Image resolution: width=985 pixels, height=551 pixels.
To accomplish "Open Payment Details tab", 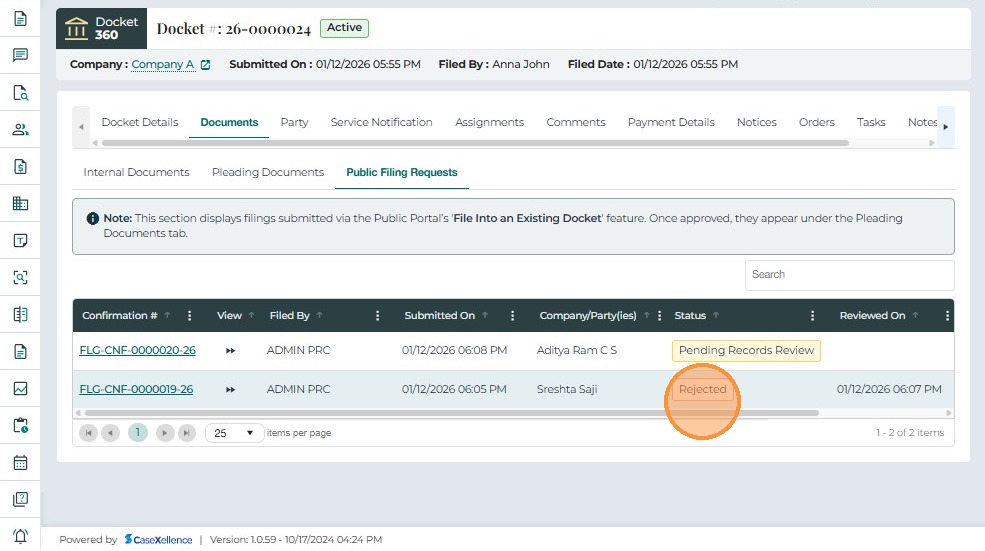I will point(671,123).
